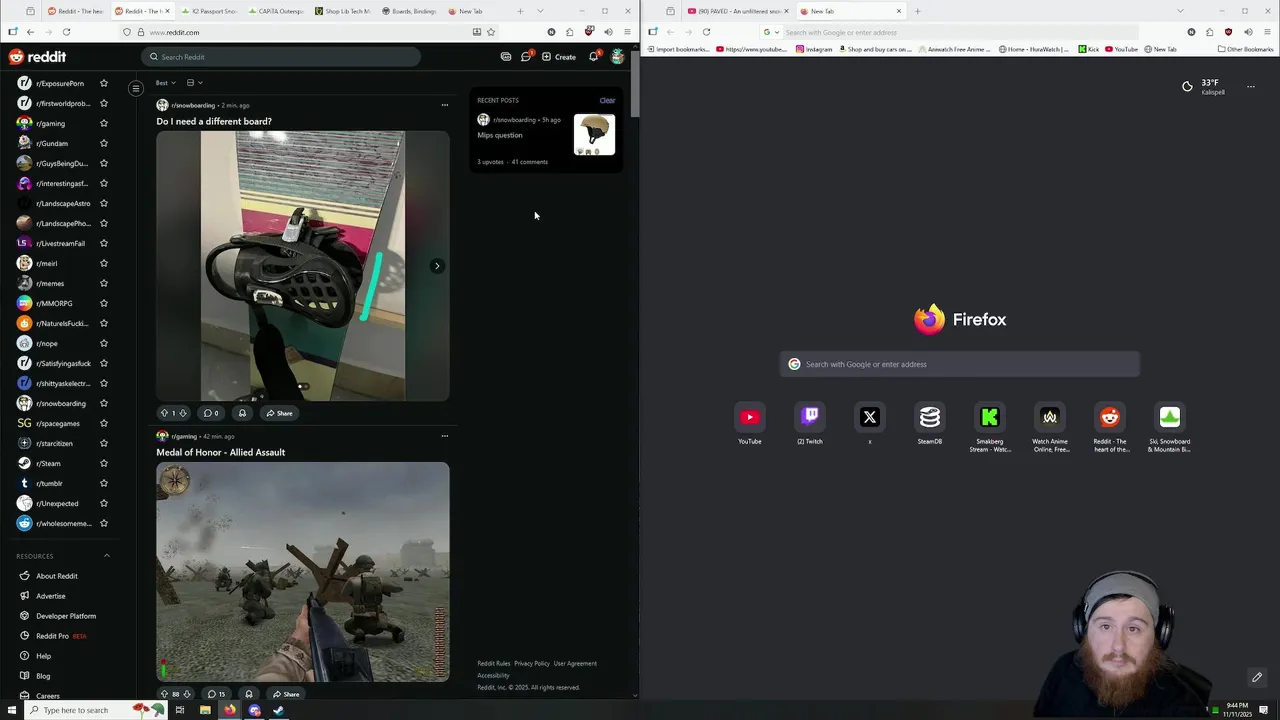Image resolution: width=1280 pixels, height=720 pixels.
Task: Open the tab list dropdown in Reddit window
Action: (x=540, y=11)
